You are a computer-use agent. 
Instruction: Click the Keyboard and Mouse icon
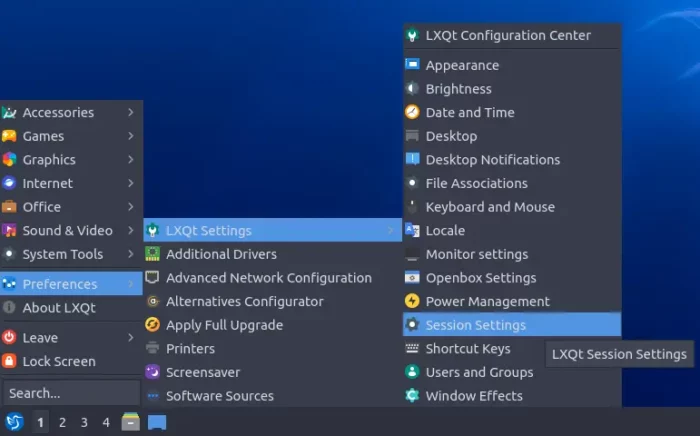pyautogui.click(x=412, y=207)
